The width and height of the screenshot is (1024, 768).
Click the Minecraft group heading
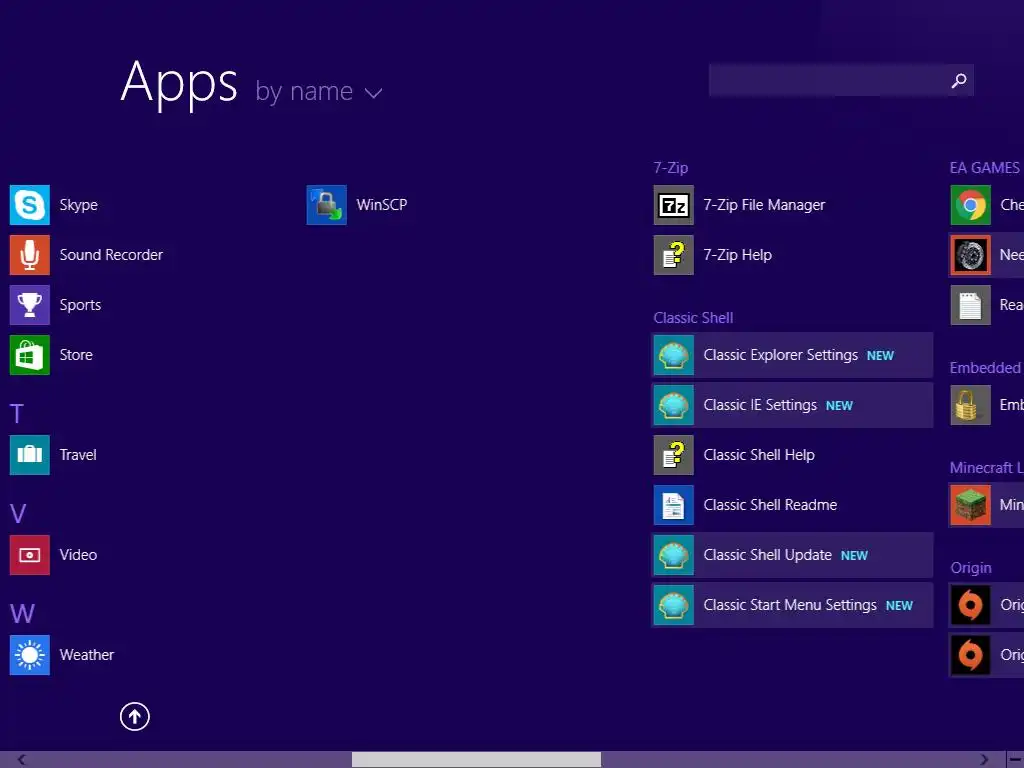click(x=986, y=468)
